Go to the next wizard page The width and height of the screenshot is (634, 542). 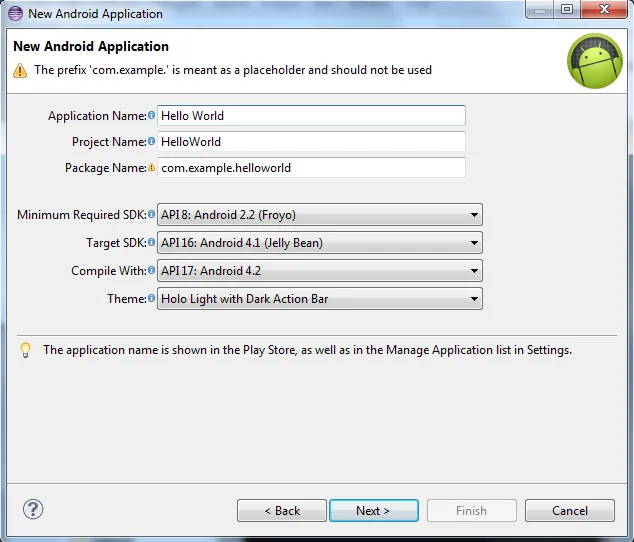[373, 511]
